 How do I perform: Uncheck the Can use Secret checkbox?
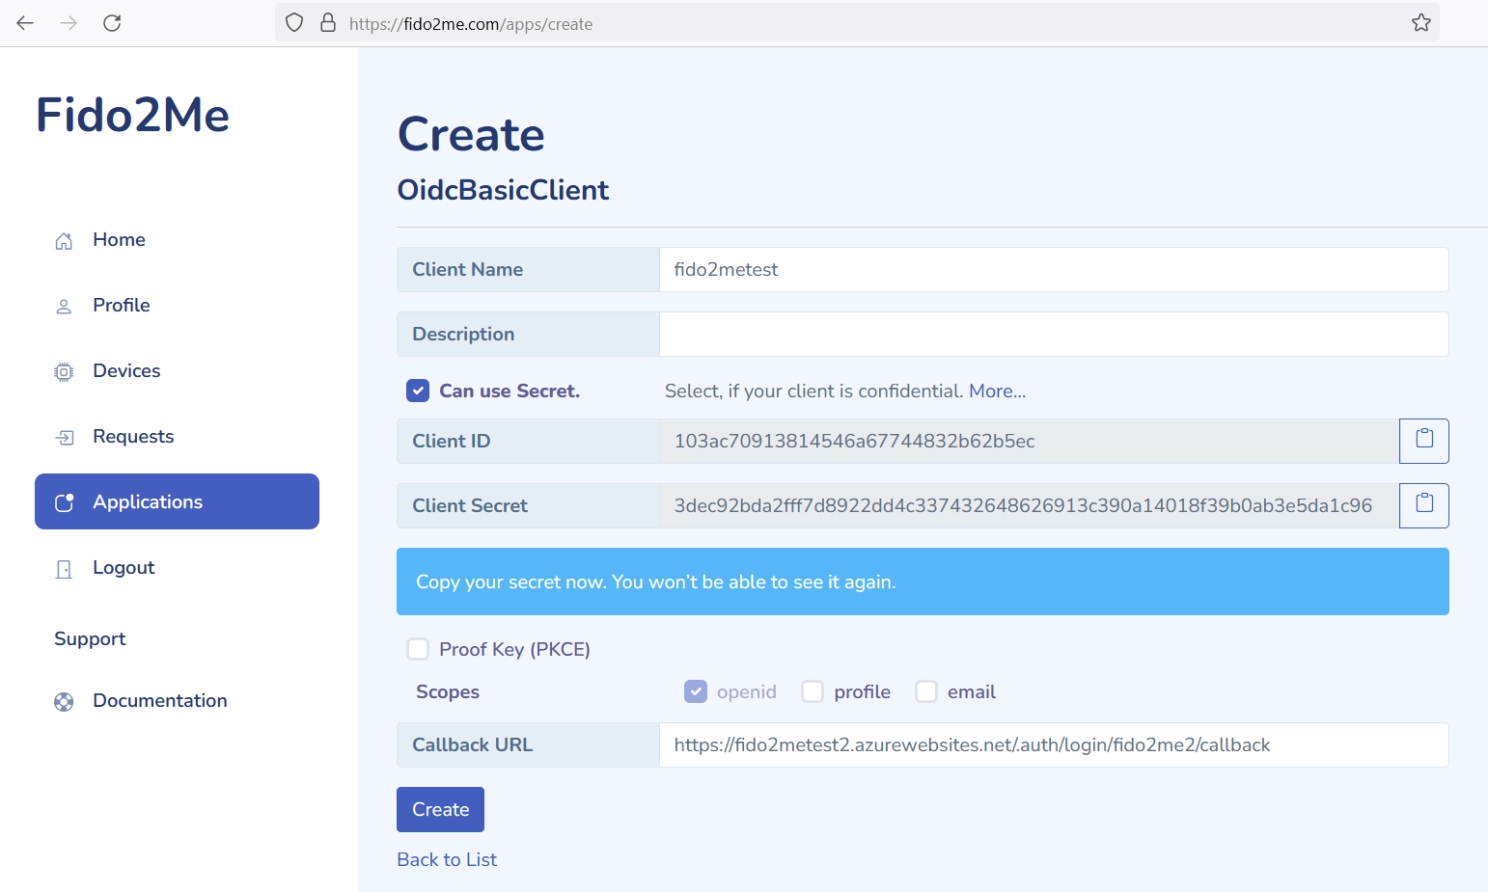click(418, 391)
